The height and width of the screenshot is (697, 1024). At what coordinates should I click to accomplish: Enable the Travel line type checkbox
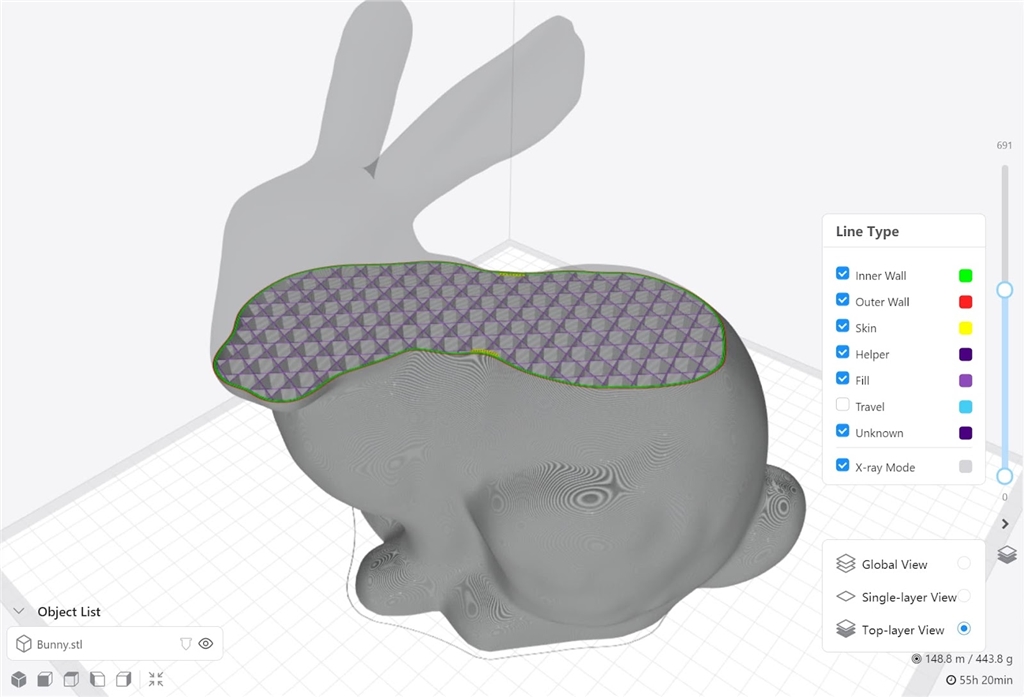[843, 406]
